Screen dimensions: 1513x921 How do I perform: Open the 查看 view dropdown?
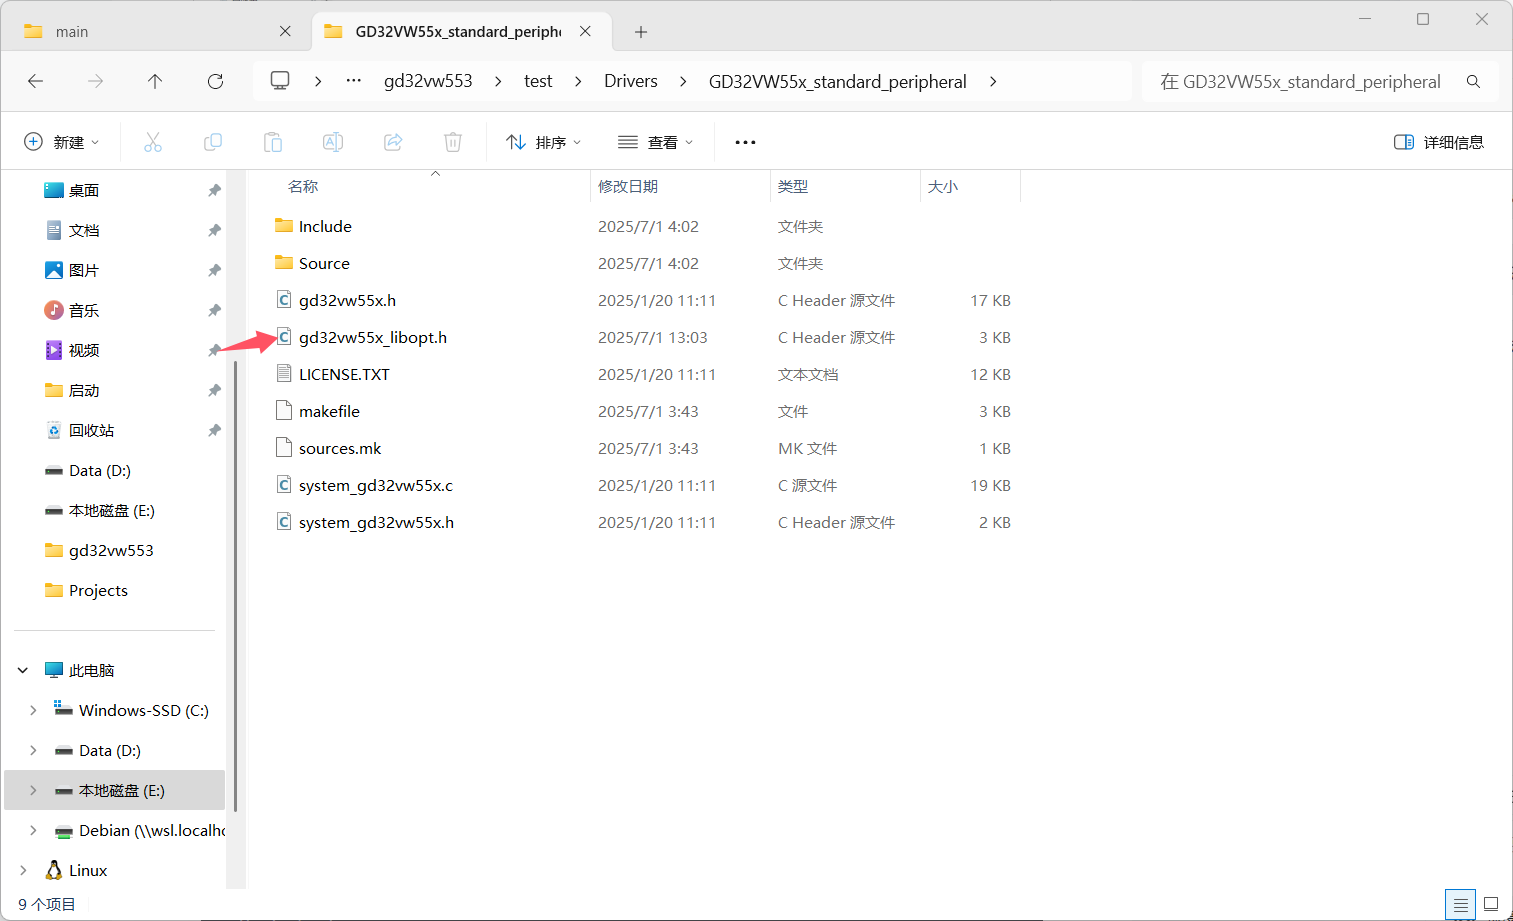tap(655, 141)
